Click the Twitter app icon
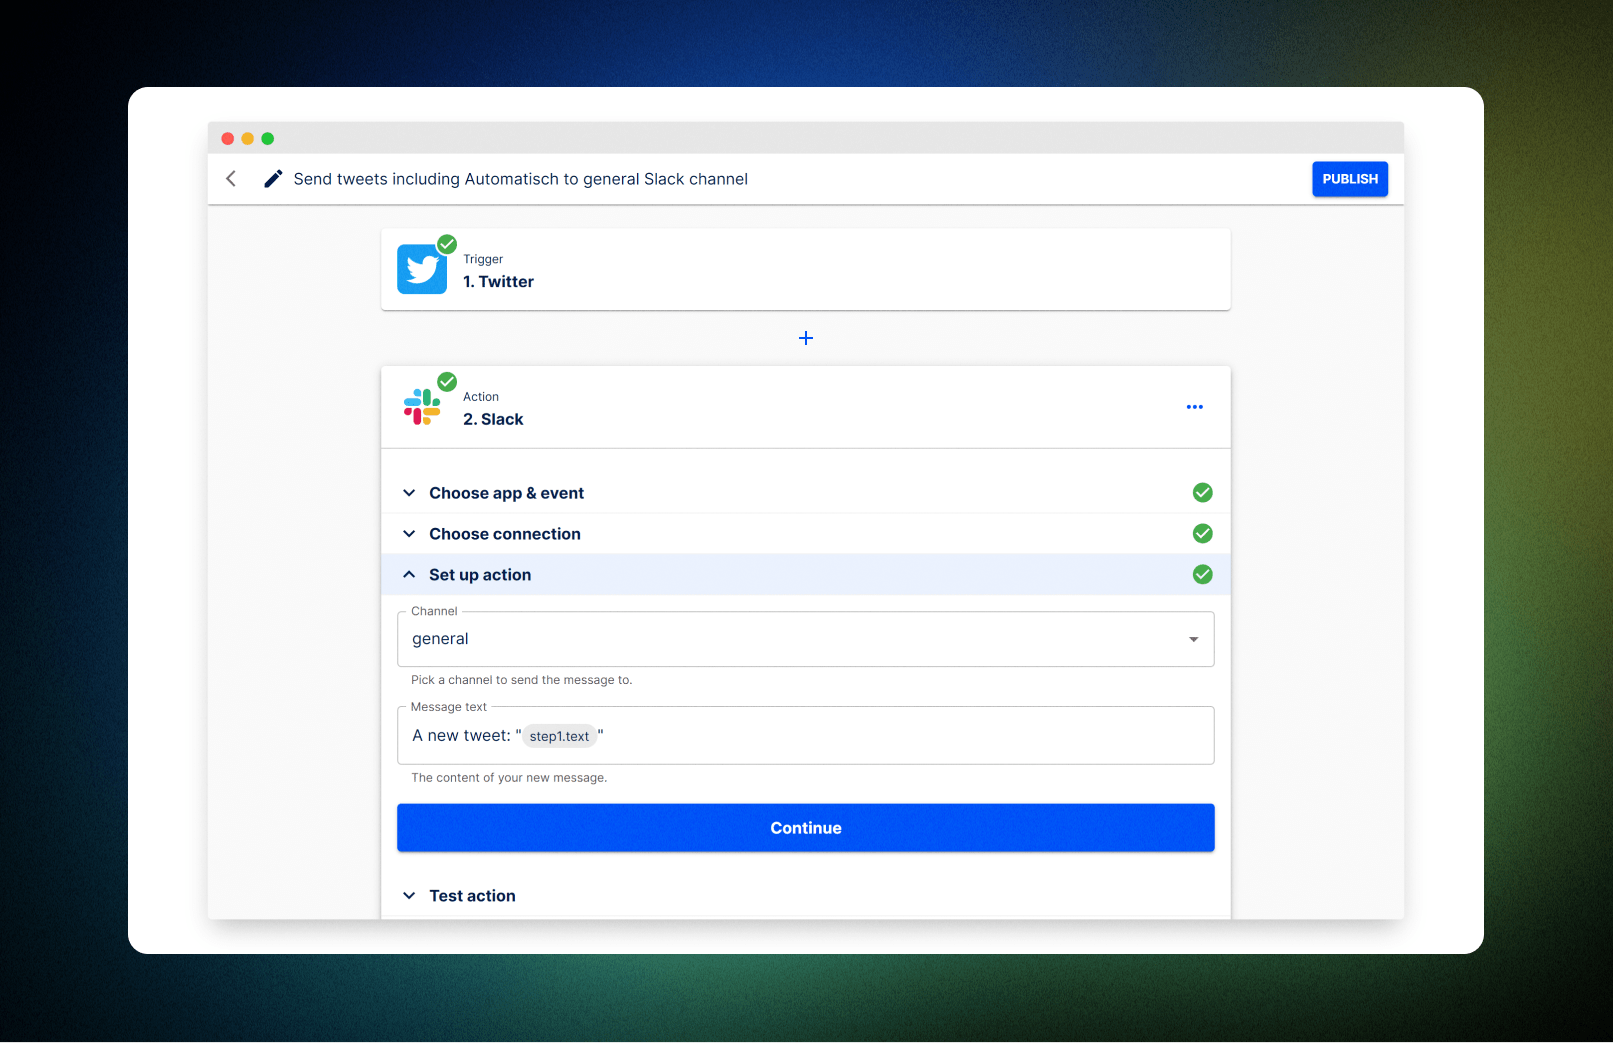 tap(422, 269)
